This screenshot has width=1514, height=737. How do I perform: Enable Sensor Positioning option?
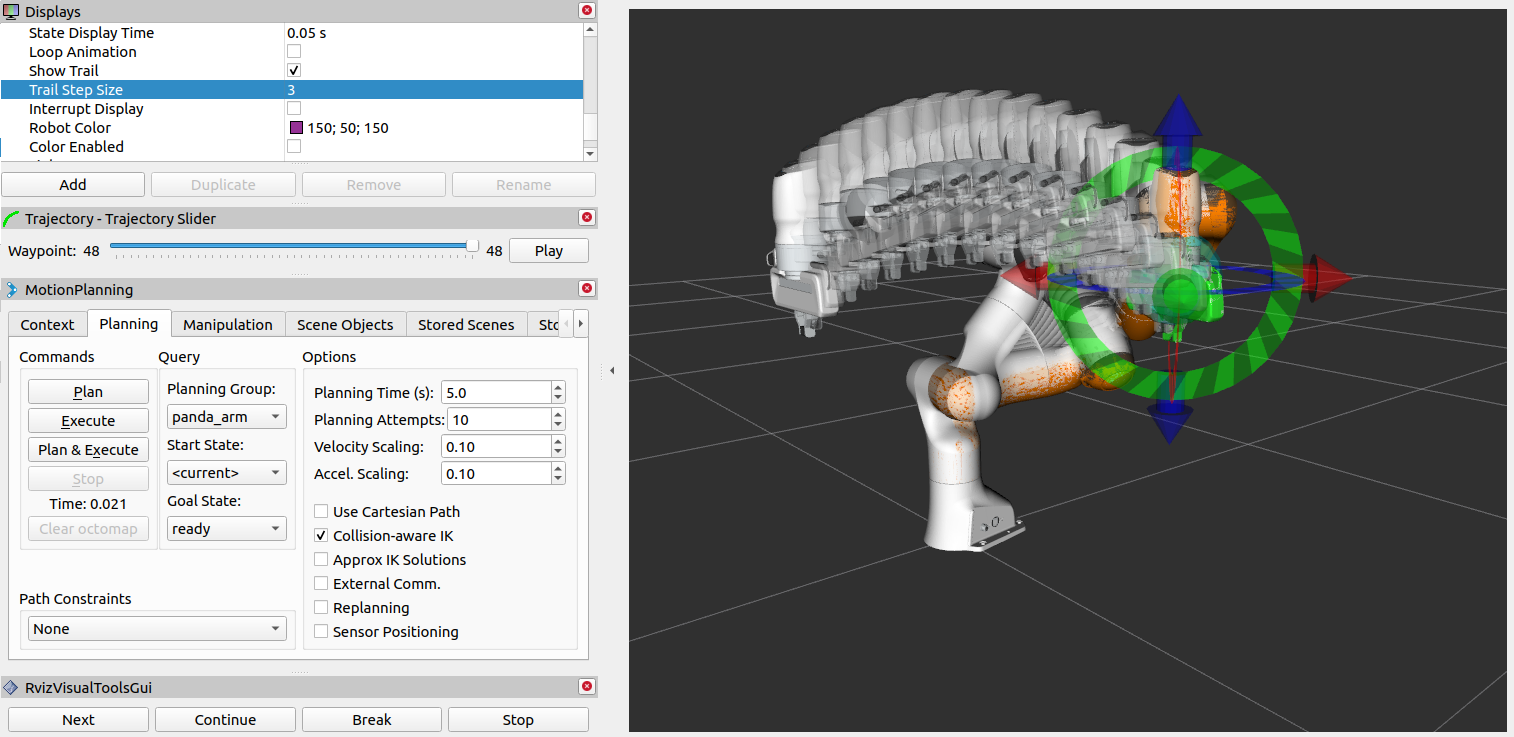[x=321, y=632]
